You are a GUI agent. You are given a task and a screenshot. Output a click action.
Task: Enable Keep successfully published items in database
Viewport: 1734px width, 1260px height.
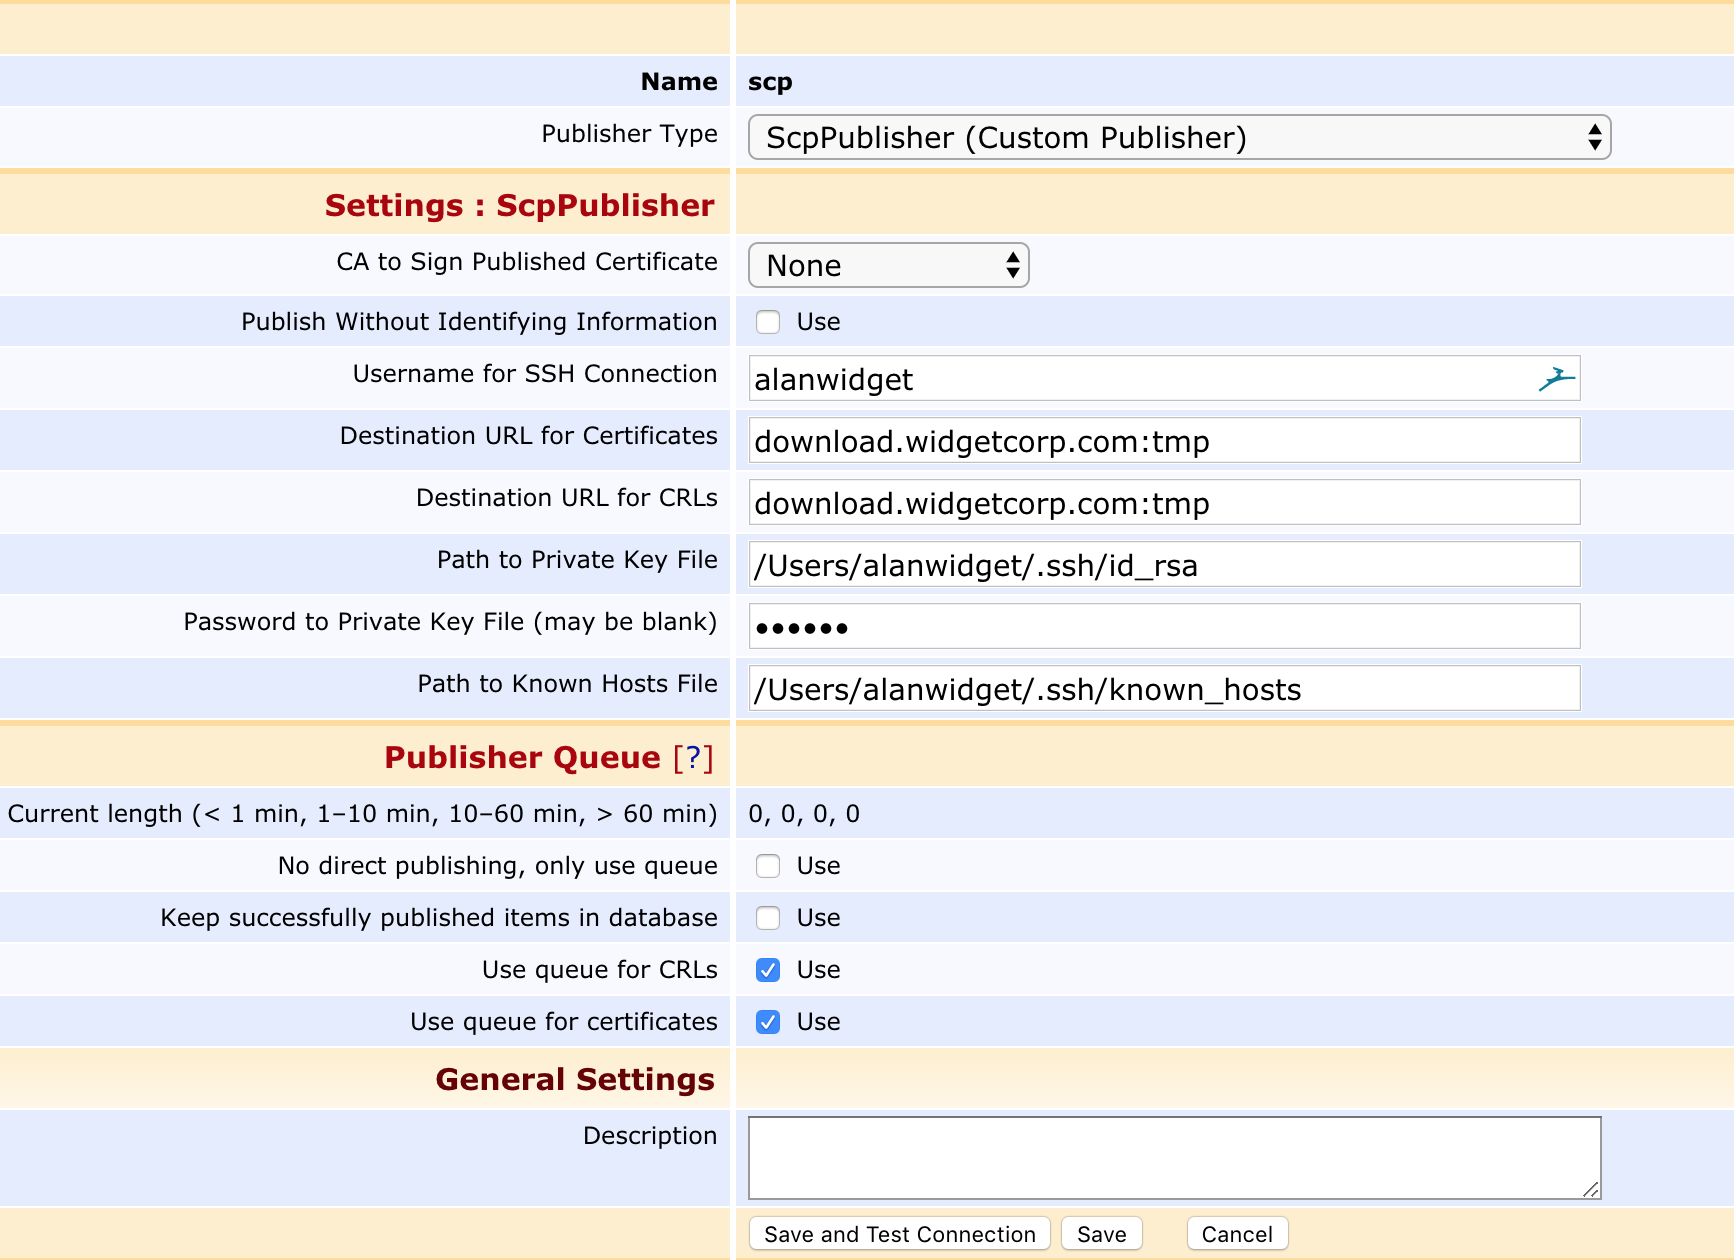pos(768,918)
